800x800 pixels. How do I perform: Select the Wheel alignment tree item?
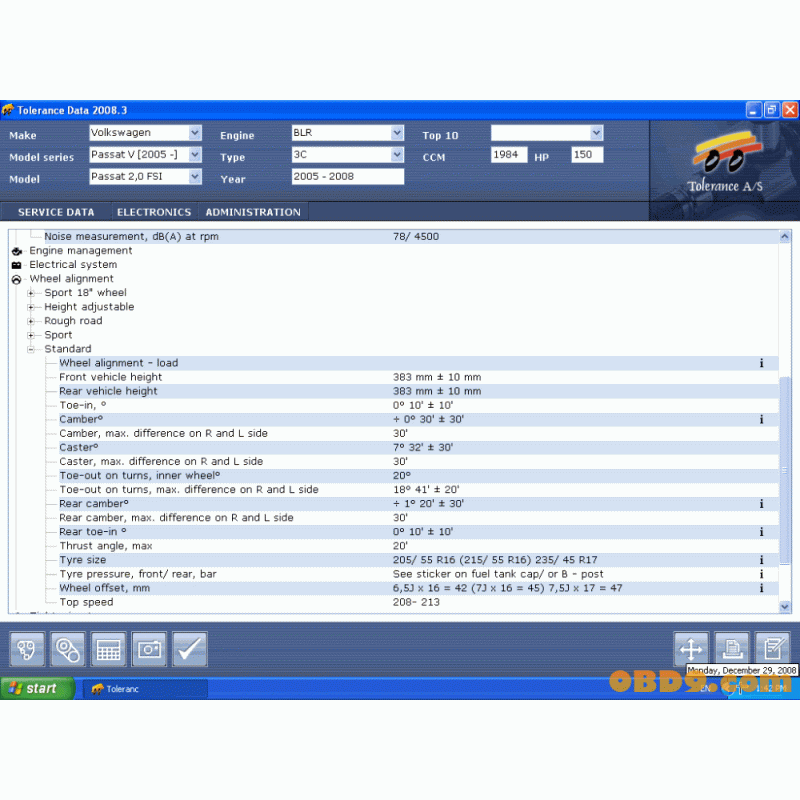[71, 279]
